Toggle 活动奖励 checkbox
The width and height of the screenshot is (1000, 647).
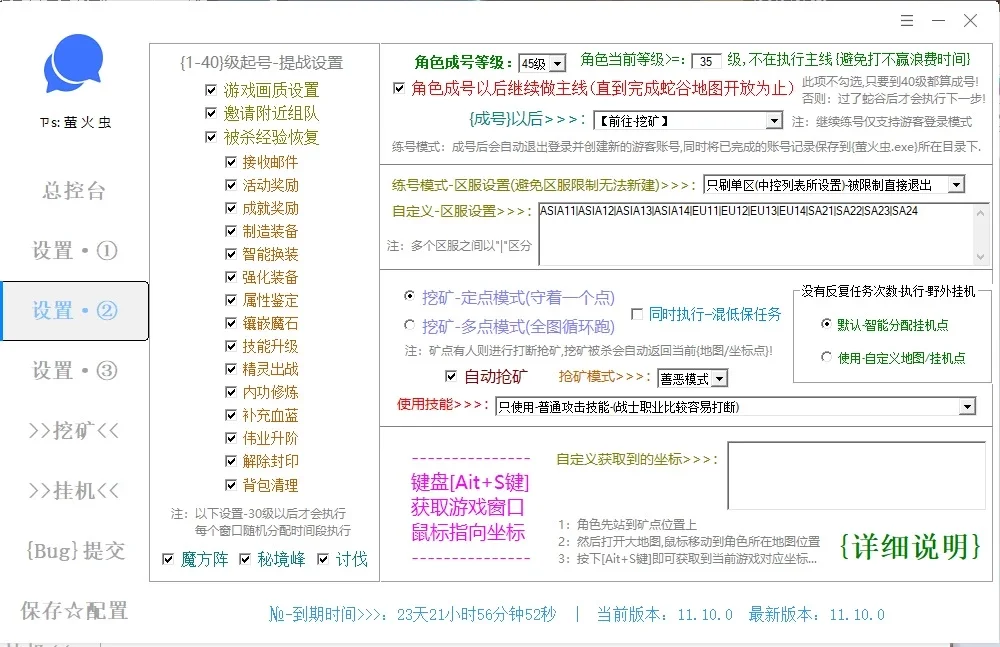(231, 185)
